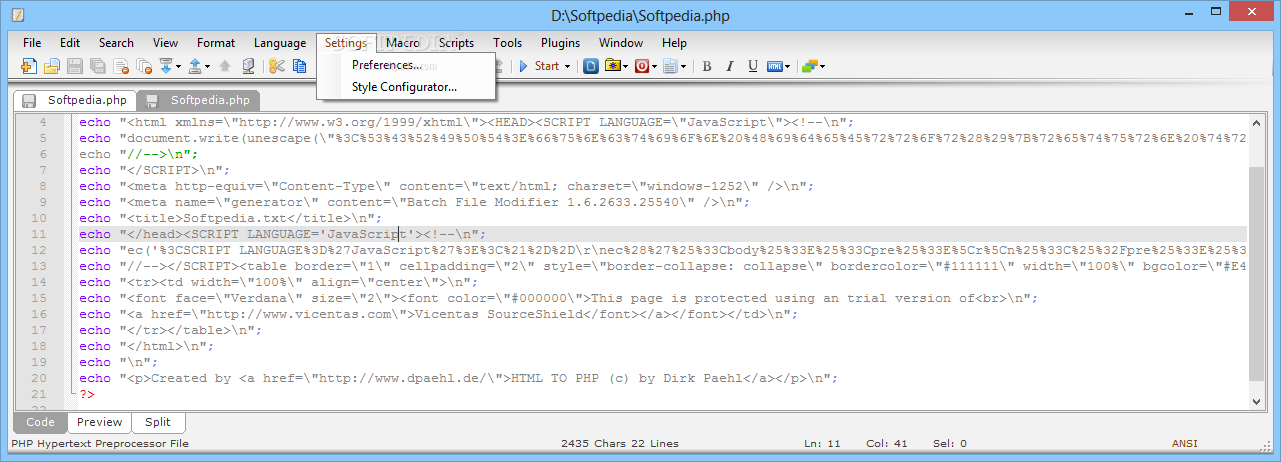Screen dimensions: 1281x462
Task: Click the vertical scrollbar up arrow
Action: tap(1257, 122)
